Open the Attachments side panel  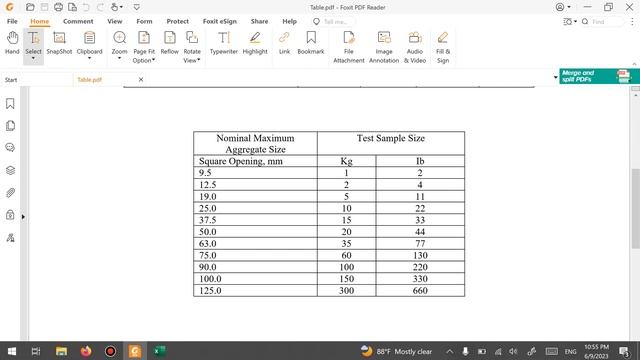tap(10, 193)
